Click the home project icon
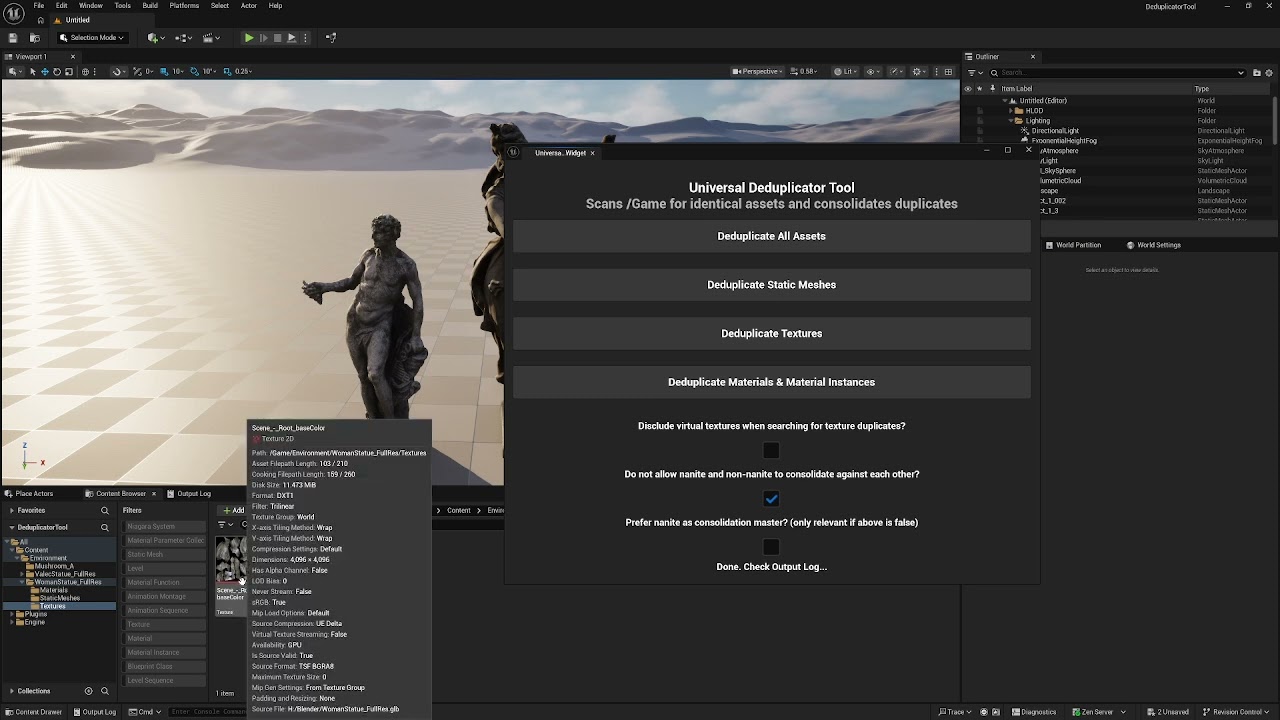The height and width of the screenshot is (720, 1280). tap(41, 20)
